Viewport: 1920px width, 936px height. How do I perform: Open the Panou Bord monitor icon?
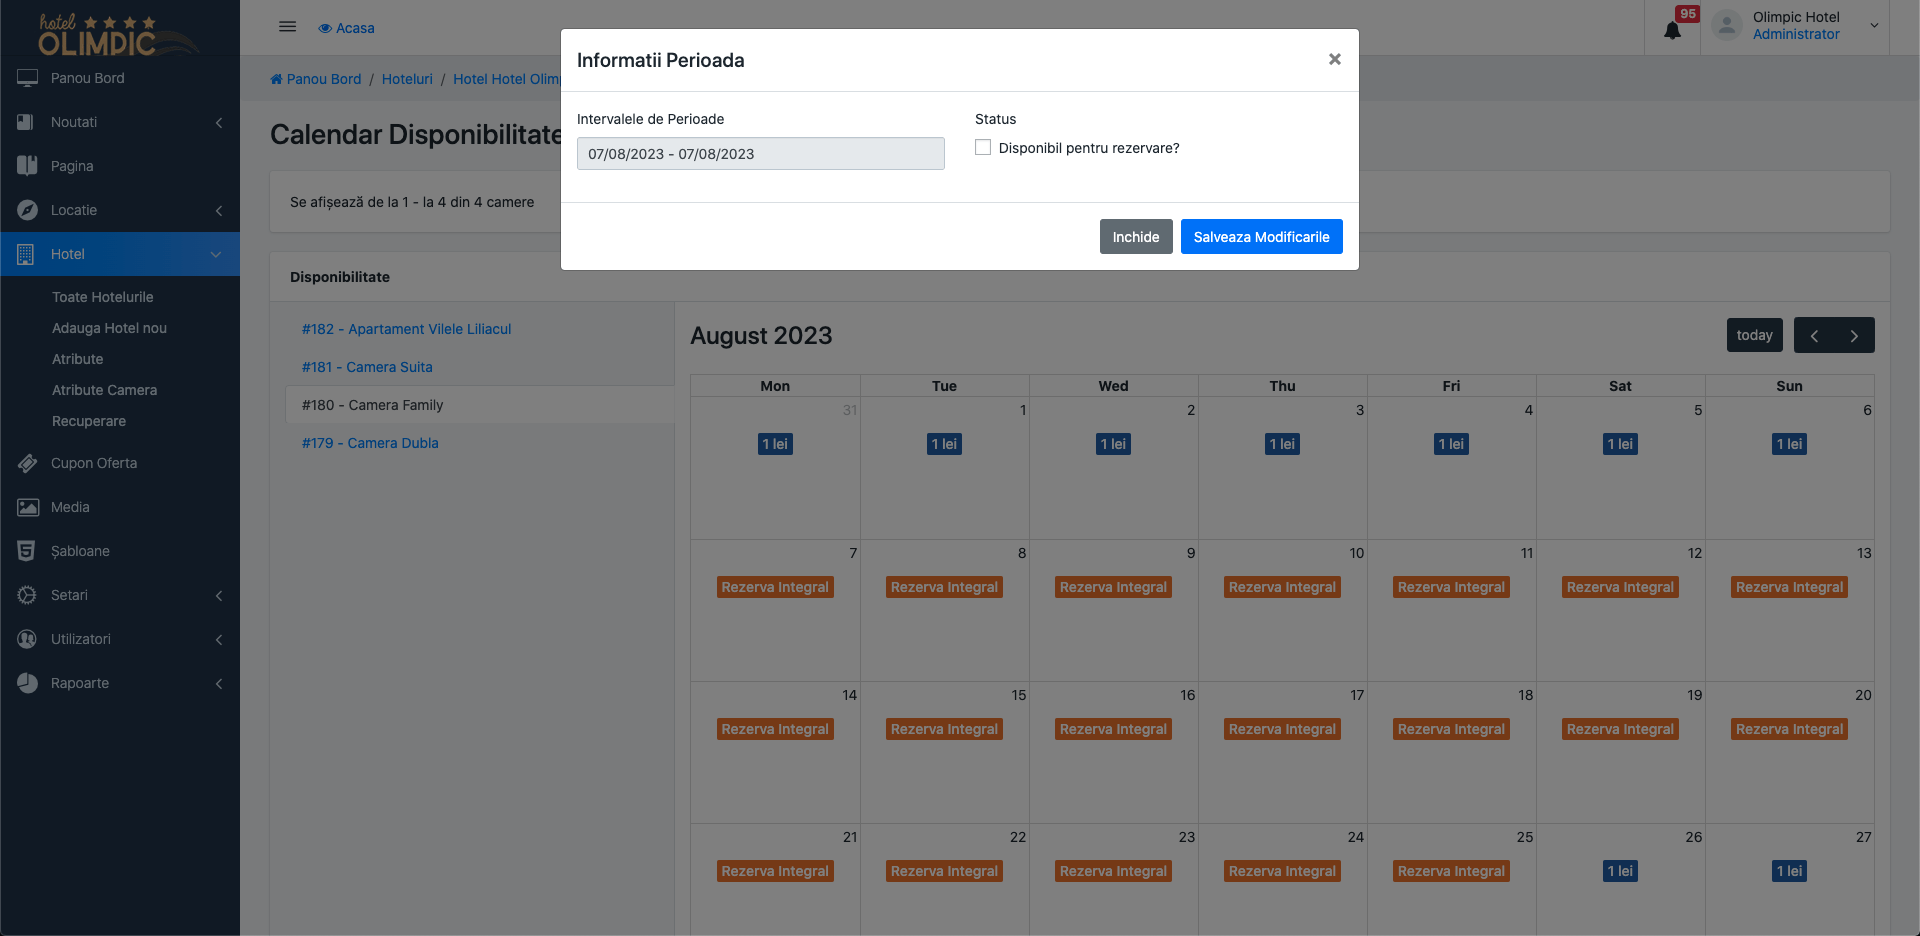27,78
